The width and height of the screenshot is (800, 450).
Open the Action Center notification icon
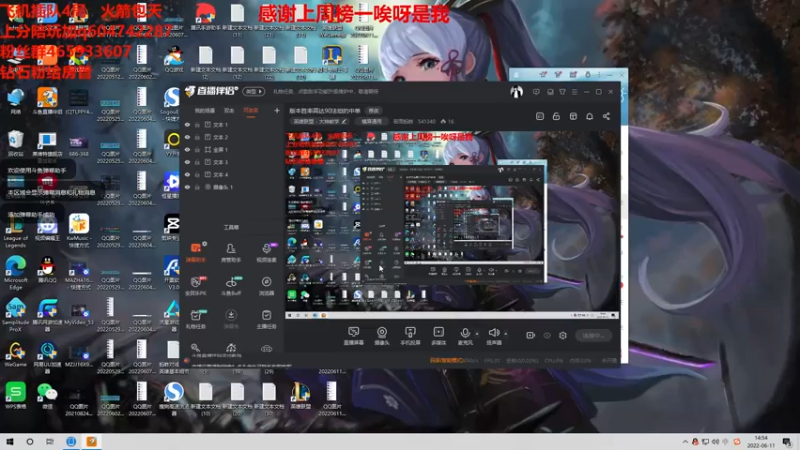pyautogui.click(x=787, y=442)
